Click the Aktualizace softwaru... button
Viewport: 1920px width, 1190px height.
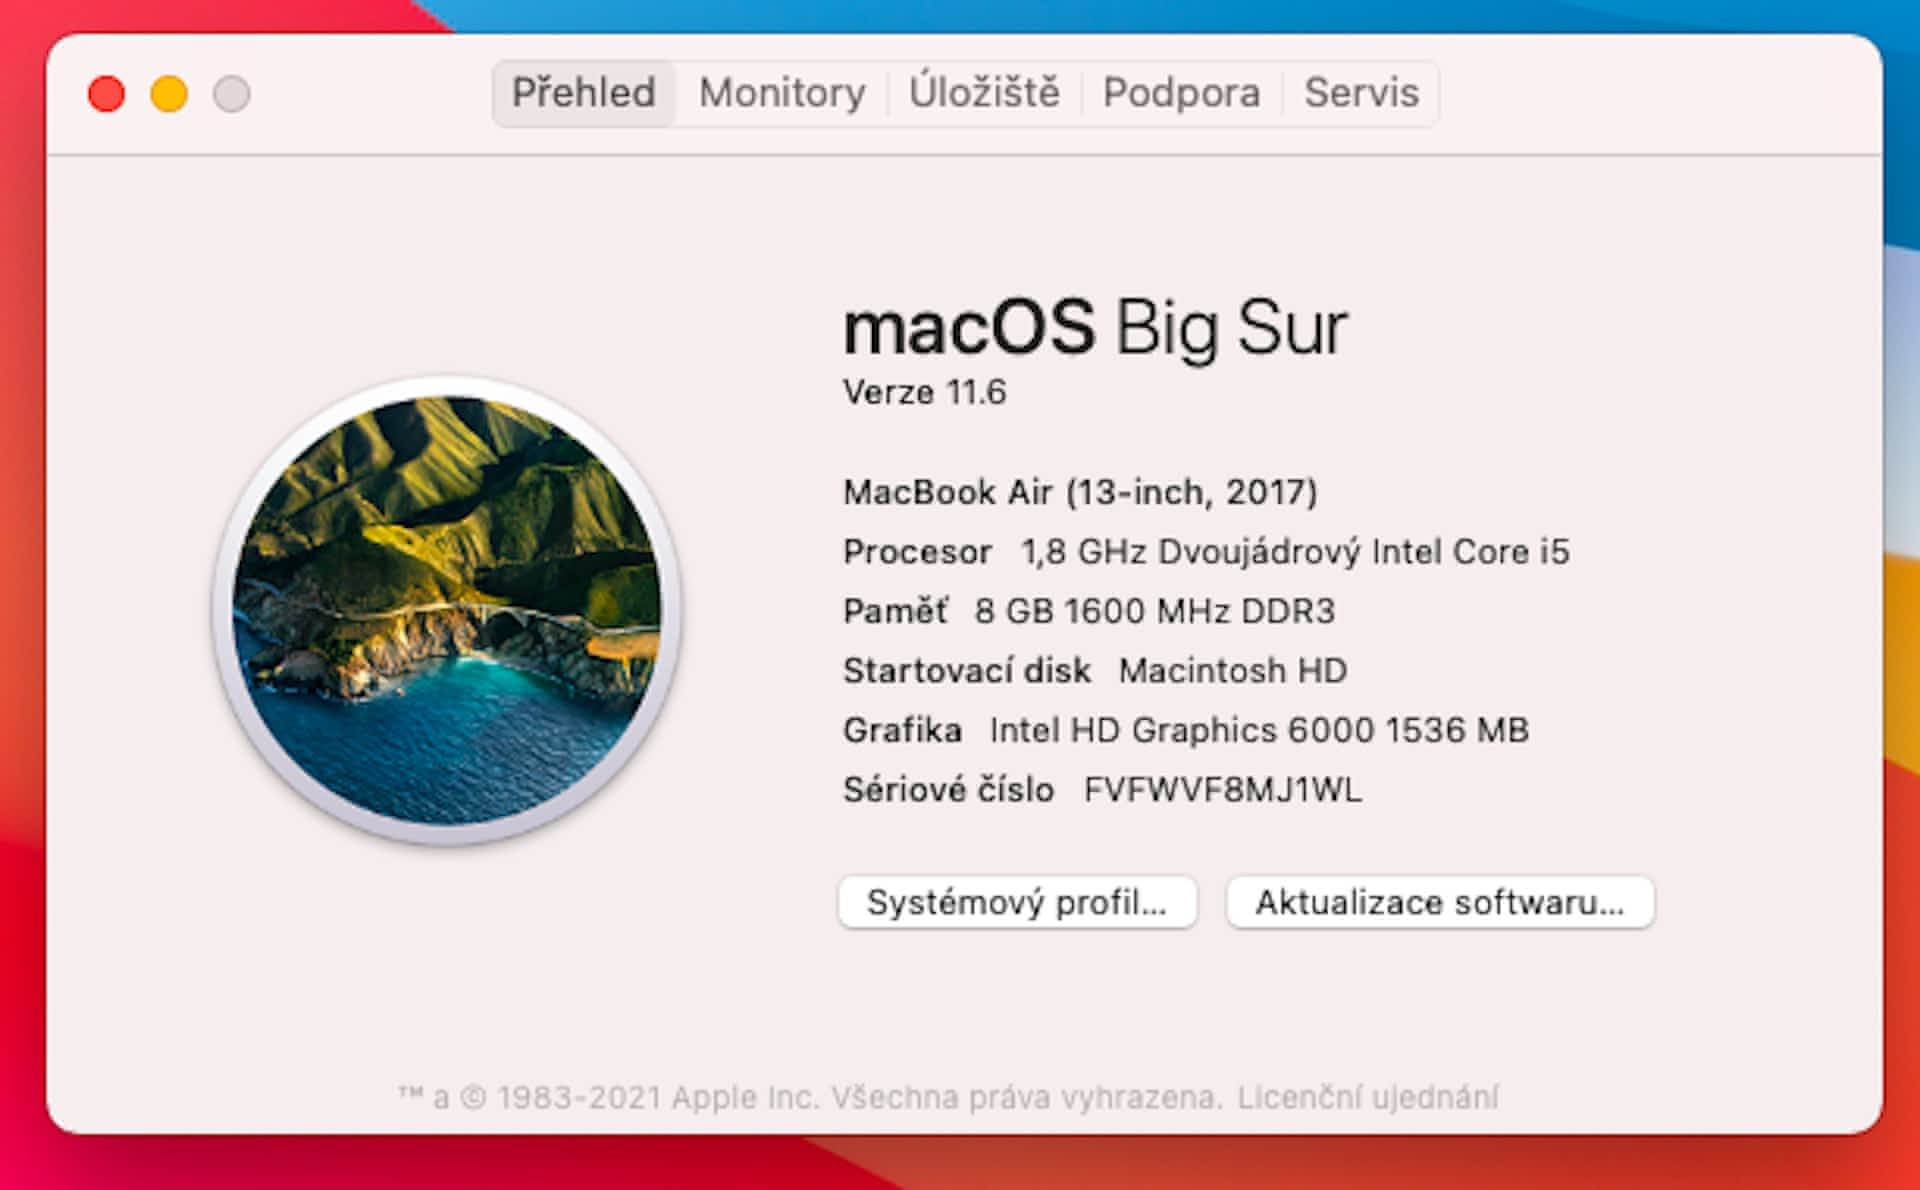(x=1440, y=902)
